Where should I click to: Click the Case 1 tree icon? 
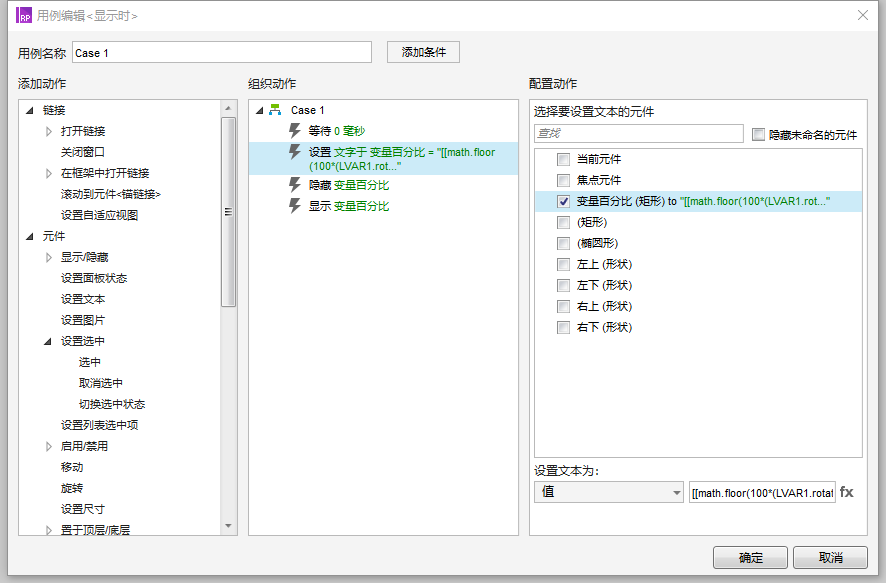pos(275,110)
